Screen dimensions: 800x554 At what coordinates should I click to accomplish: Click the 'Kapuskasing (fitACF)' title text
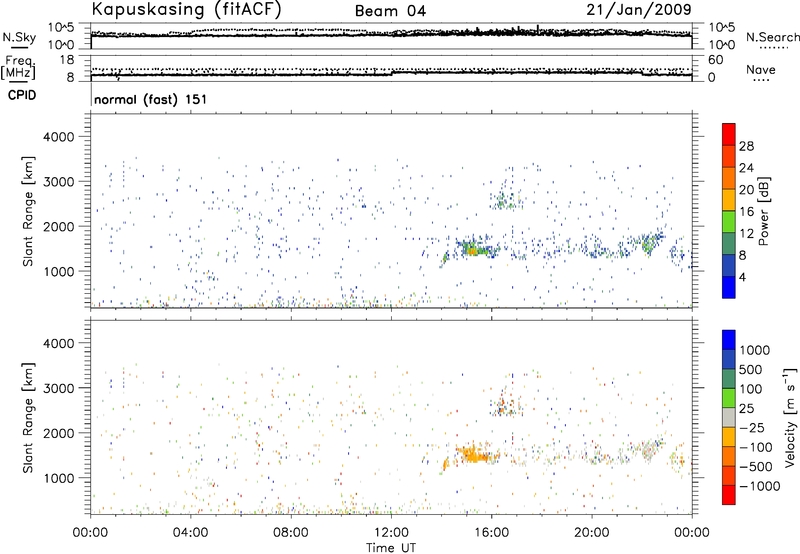tap(187, 9)
